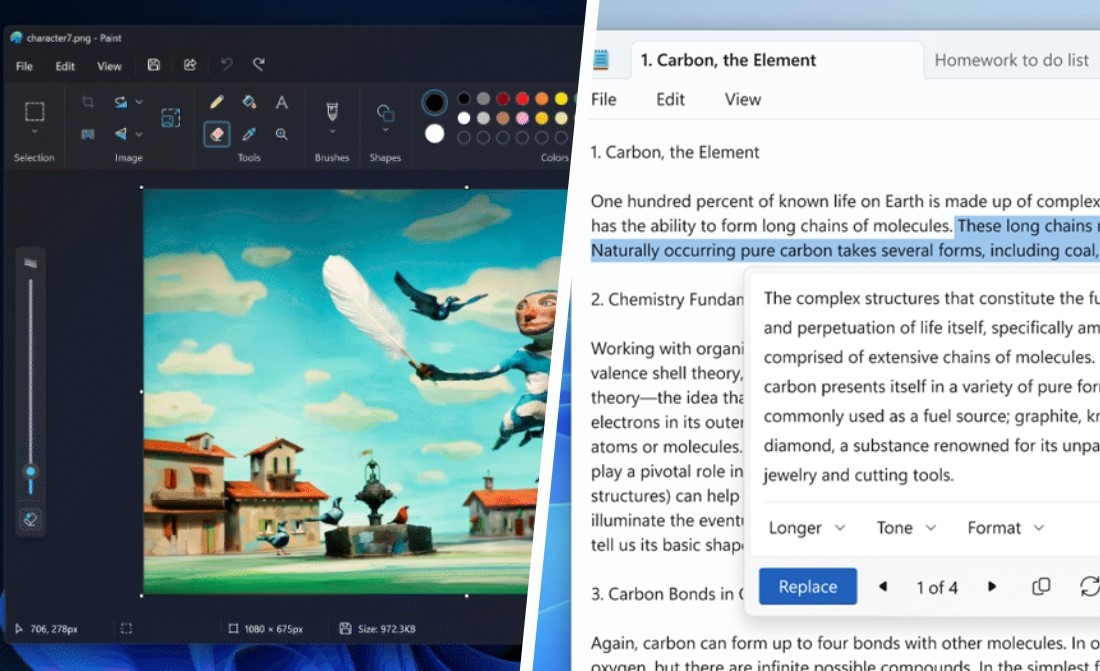Click the Save icon in Paint
This screenshot has width=1100, height=671.
pyautogui.click(x=153, y=65)
